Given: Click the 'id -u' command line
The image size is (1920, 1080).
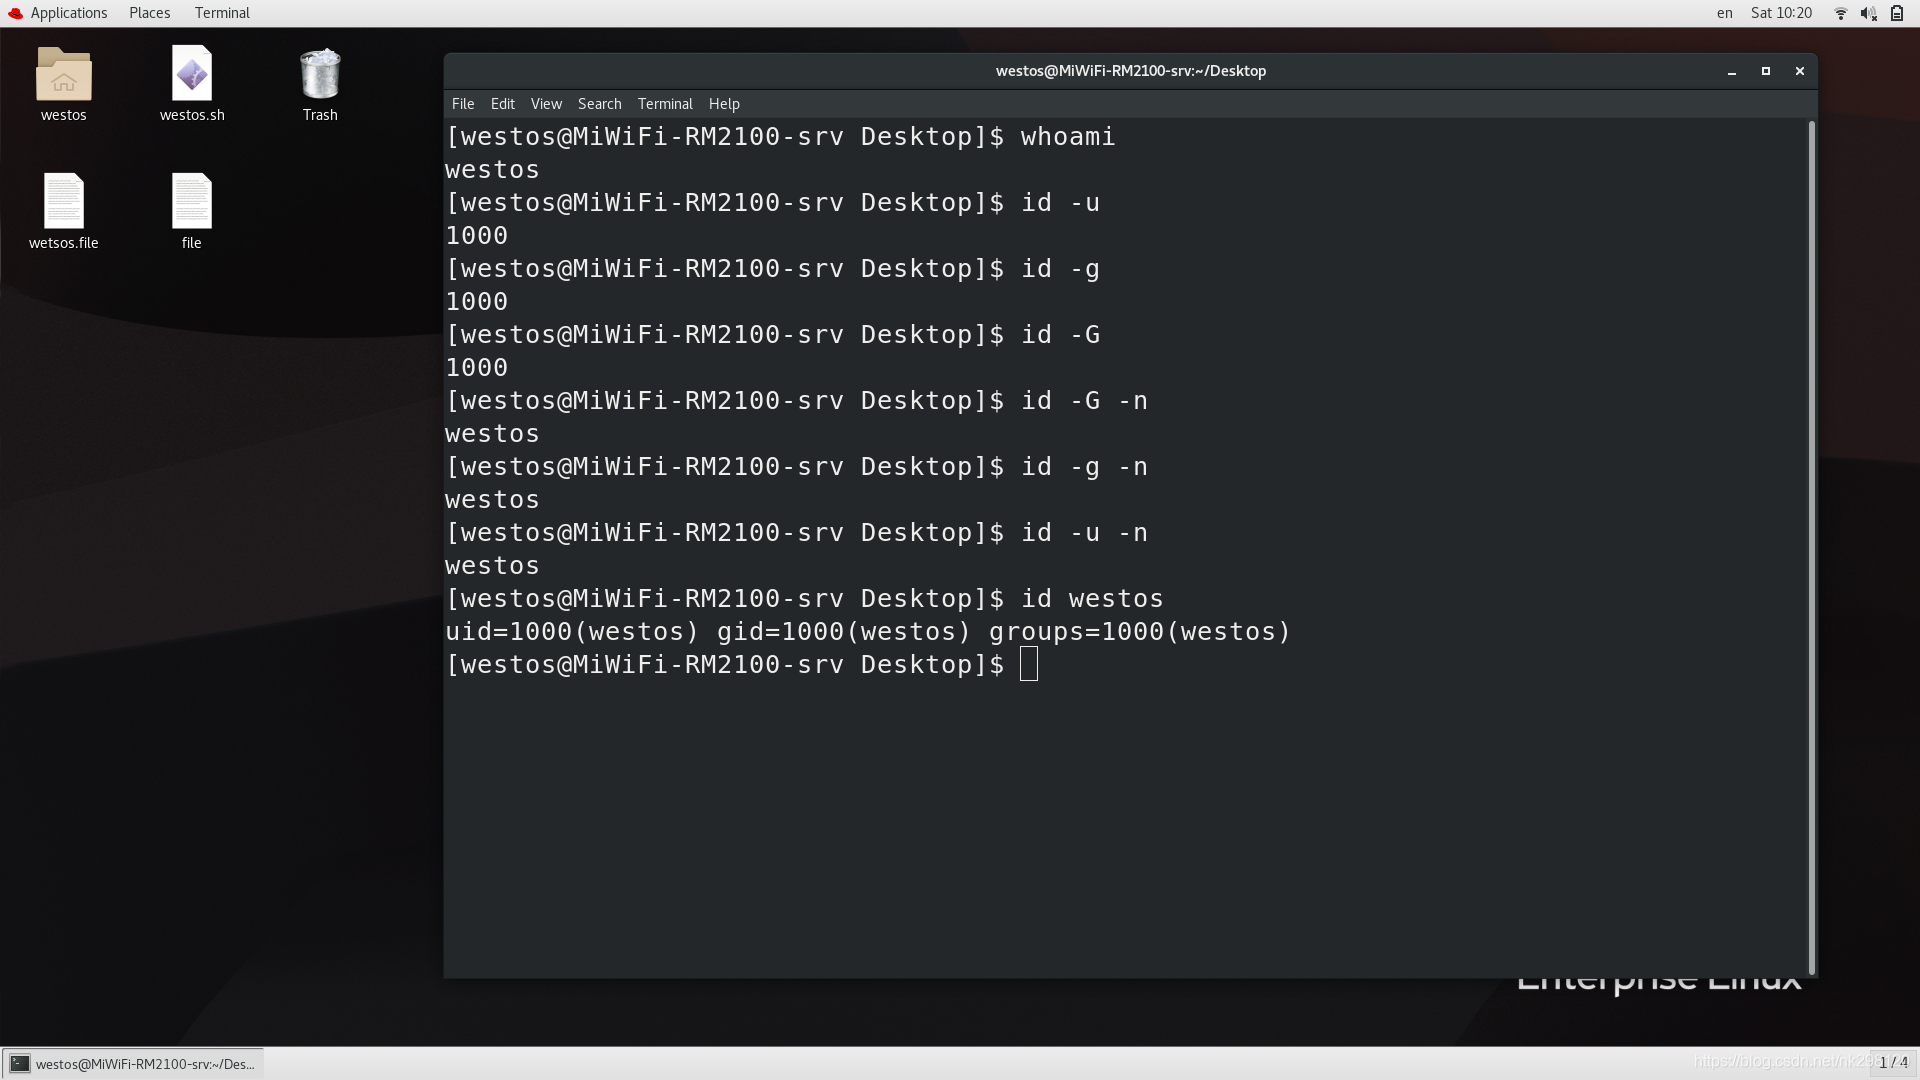Looking at the screenshot, I should (x=1060, y=203).
